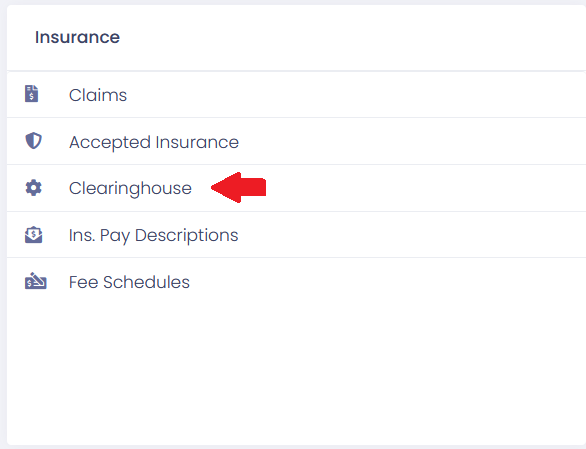The height and width of the screenshot is (449, 586).
Task: Click the red arrow pointing at Clearinghouse
Action: pyautogui.click(x=238, y=187)
